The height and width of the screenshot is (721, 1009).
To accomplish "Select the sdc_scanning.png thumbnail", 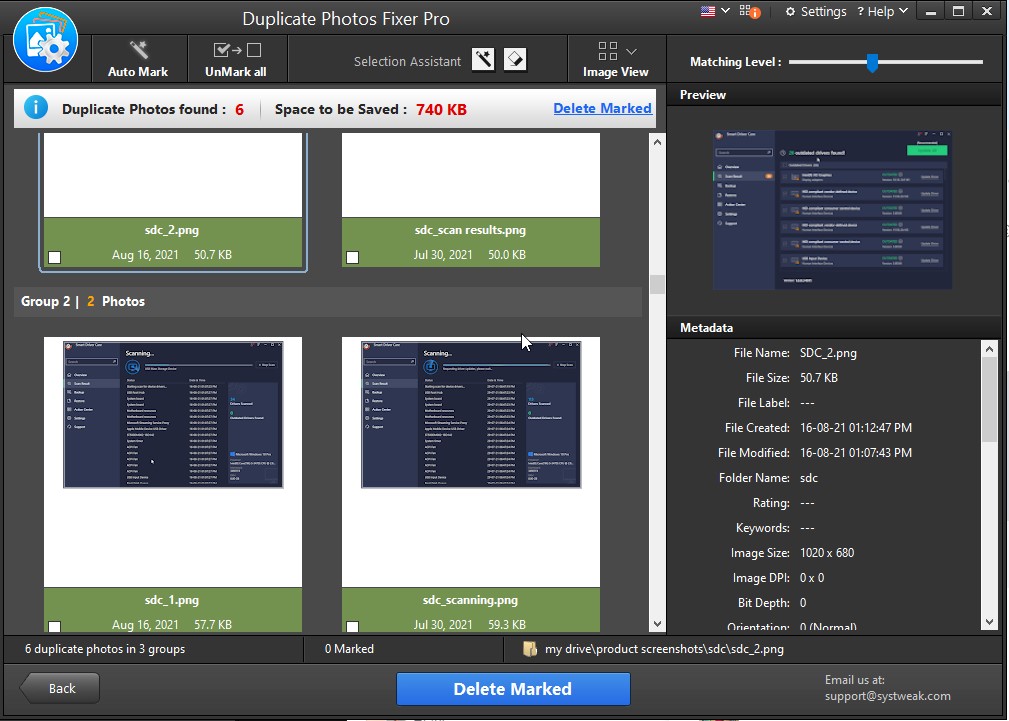I will [x=471, y=414].
